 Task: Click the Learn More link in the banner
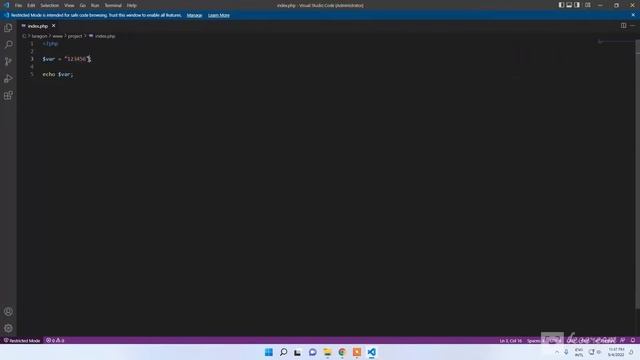[219, 15]
